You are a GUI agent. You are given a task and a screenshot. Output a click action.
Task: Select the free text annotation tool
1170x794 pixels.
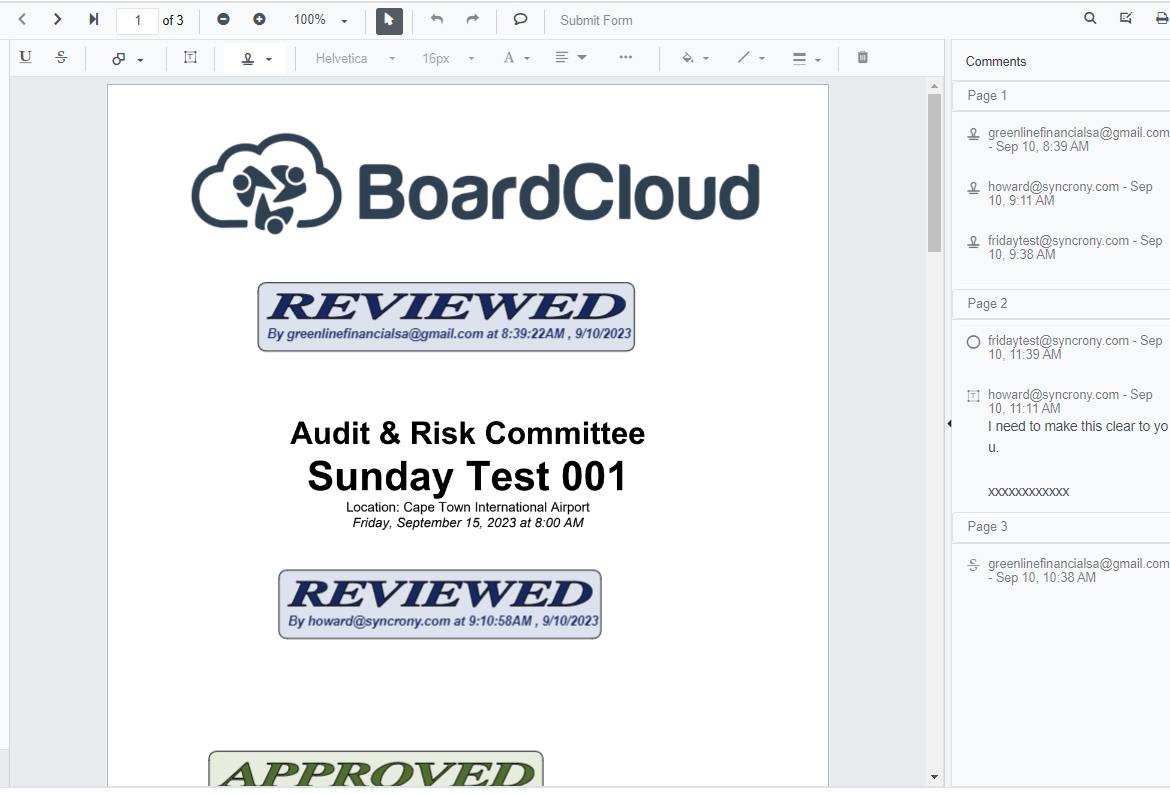pyautogui.click(x=190, y=57)
